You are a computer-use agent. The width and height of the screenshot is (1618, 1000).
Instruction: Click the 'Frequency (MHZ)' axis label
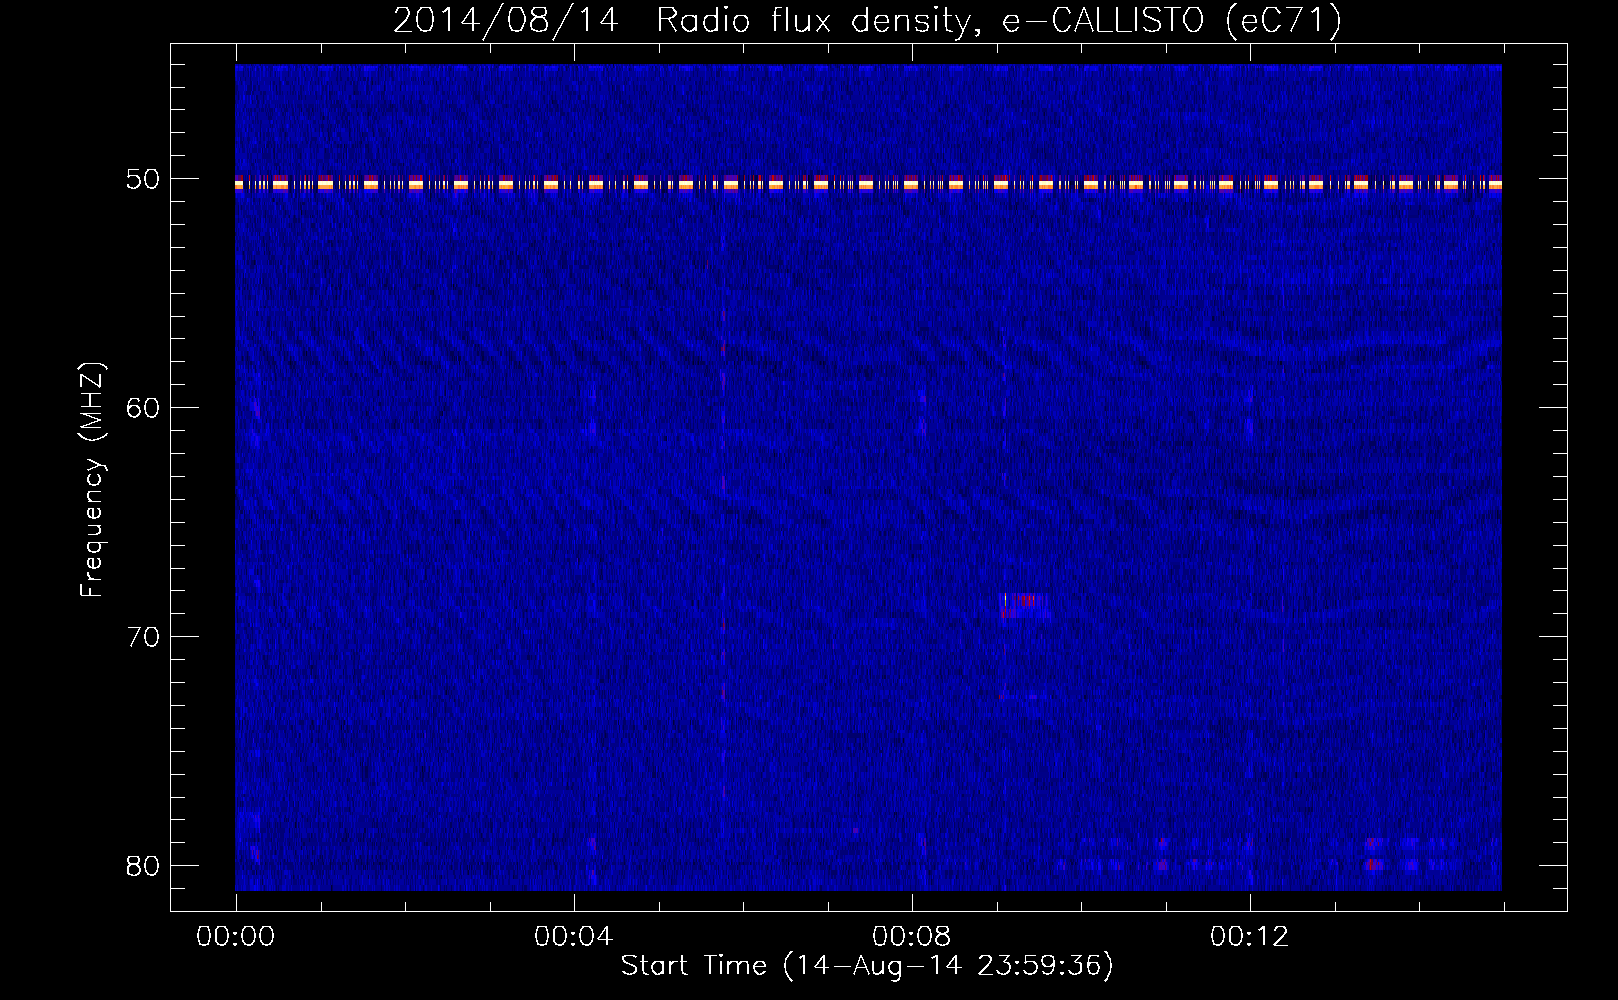[92, 479]
